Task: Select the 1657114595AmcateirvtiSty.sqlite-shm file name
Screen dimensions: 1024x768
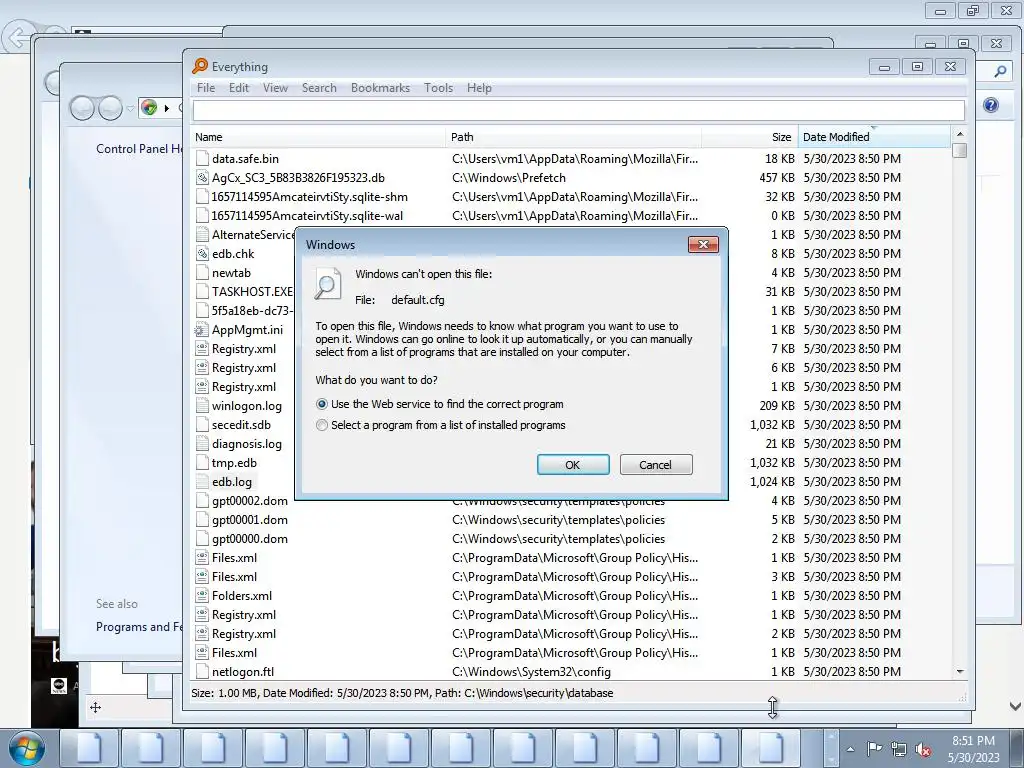Action: (x=310, y=197)
